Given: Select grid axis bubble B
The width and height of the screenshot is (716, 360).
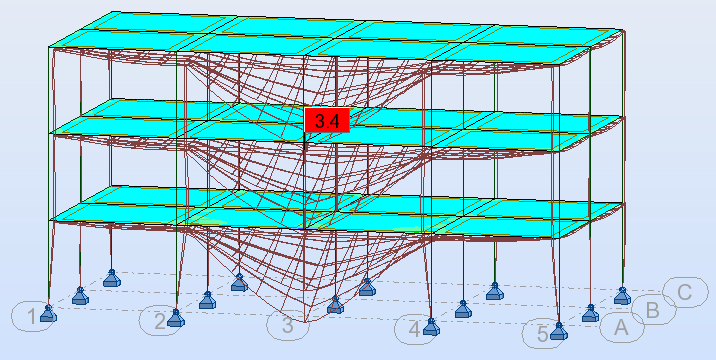Looking at the screenshot, I should (653, 310).
